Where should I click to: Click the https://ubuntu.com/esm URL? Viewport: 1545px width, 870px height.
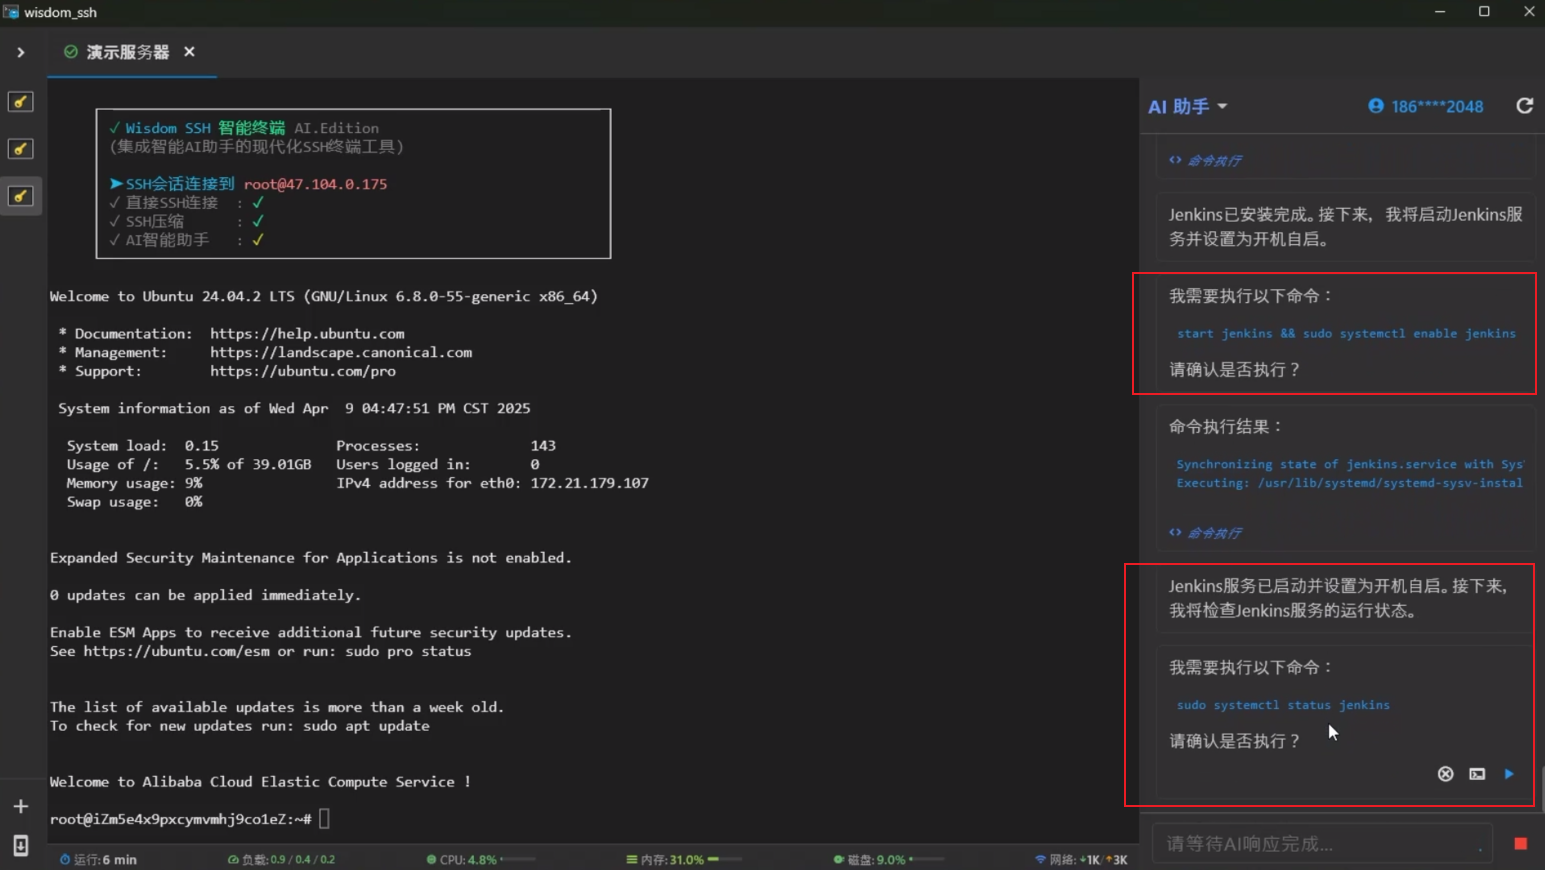tap(177, 652)
